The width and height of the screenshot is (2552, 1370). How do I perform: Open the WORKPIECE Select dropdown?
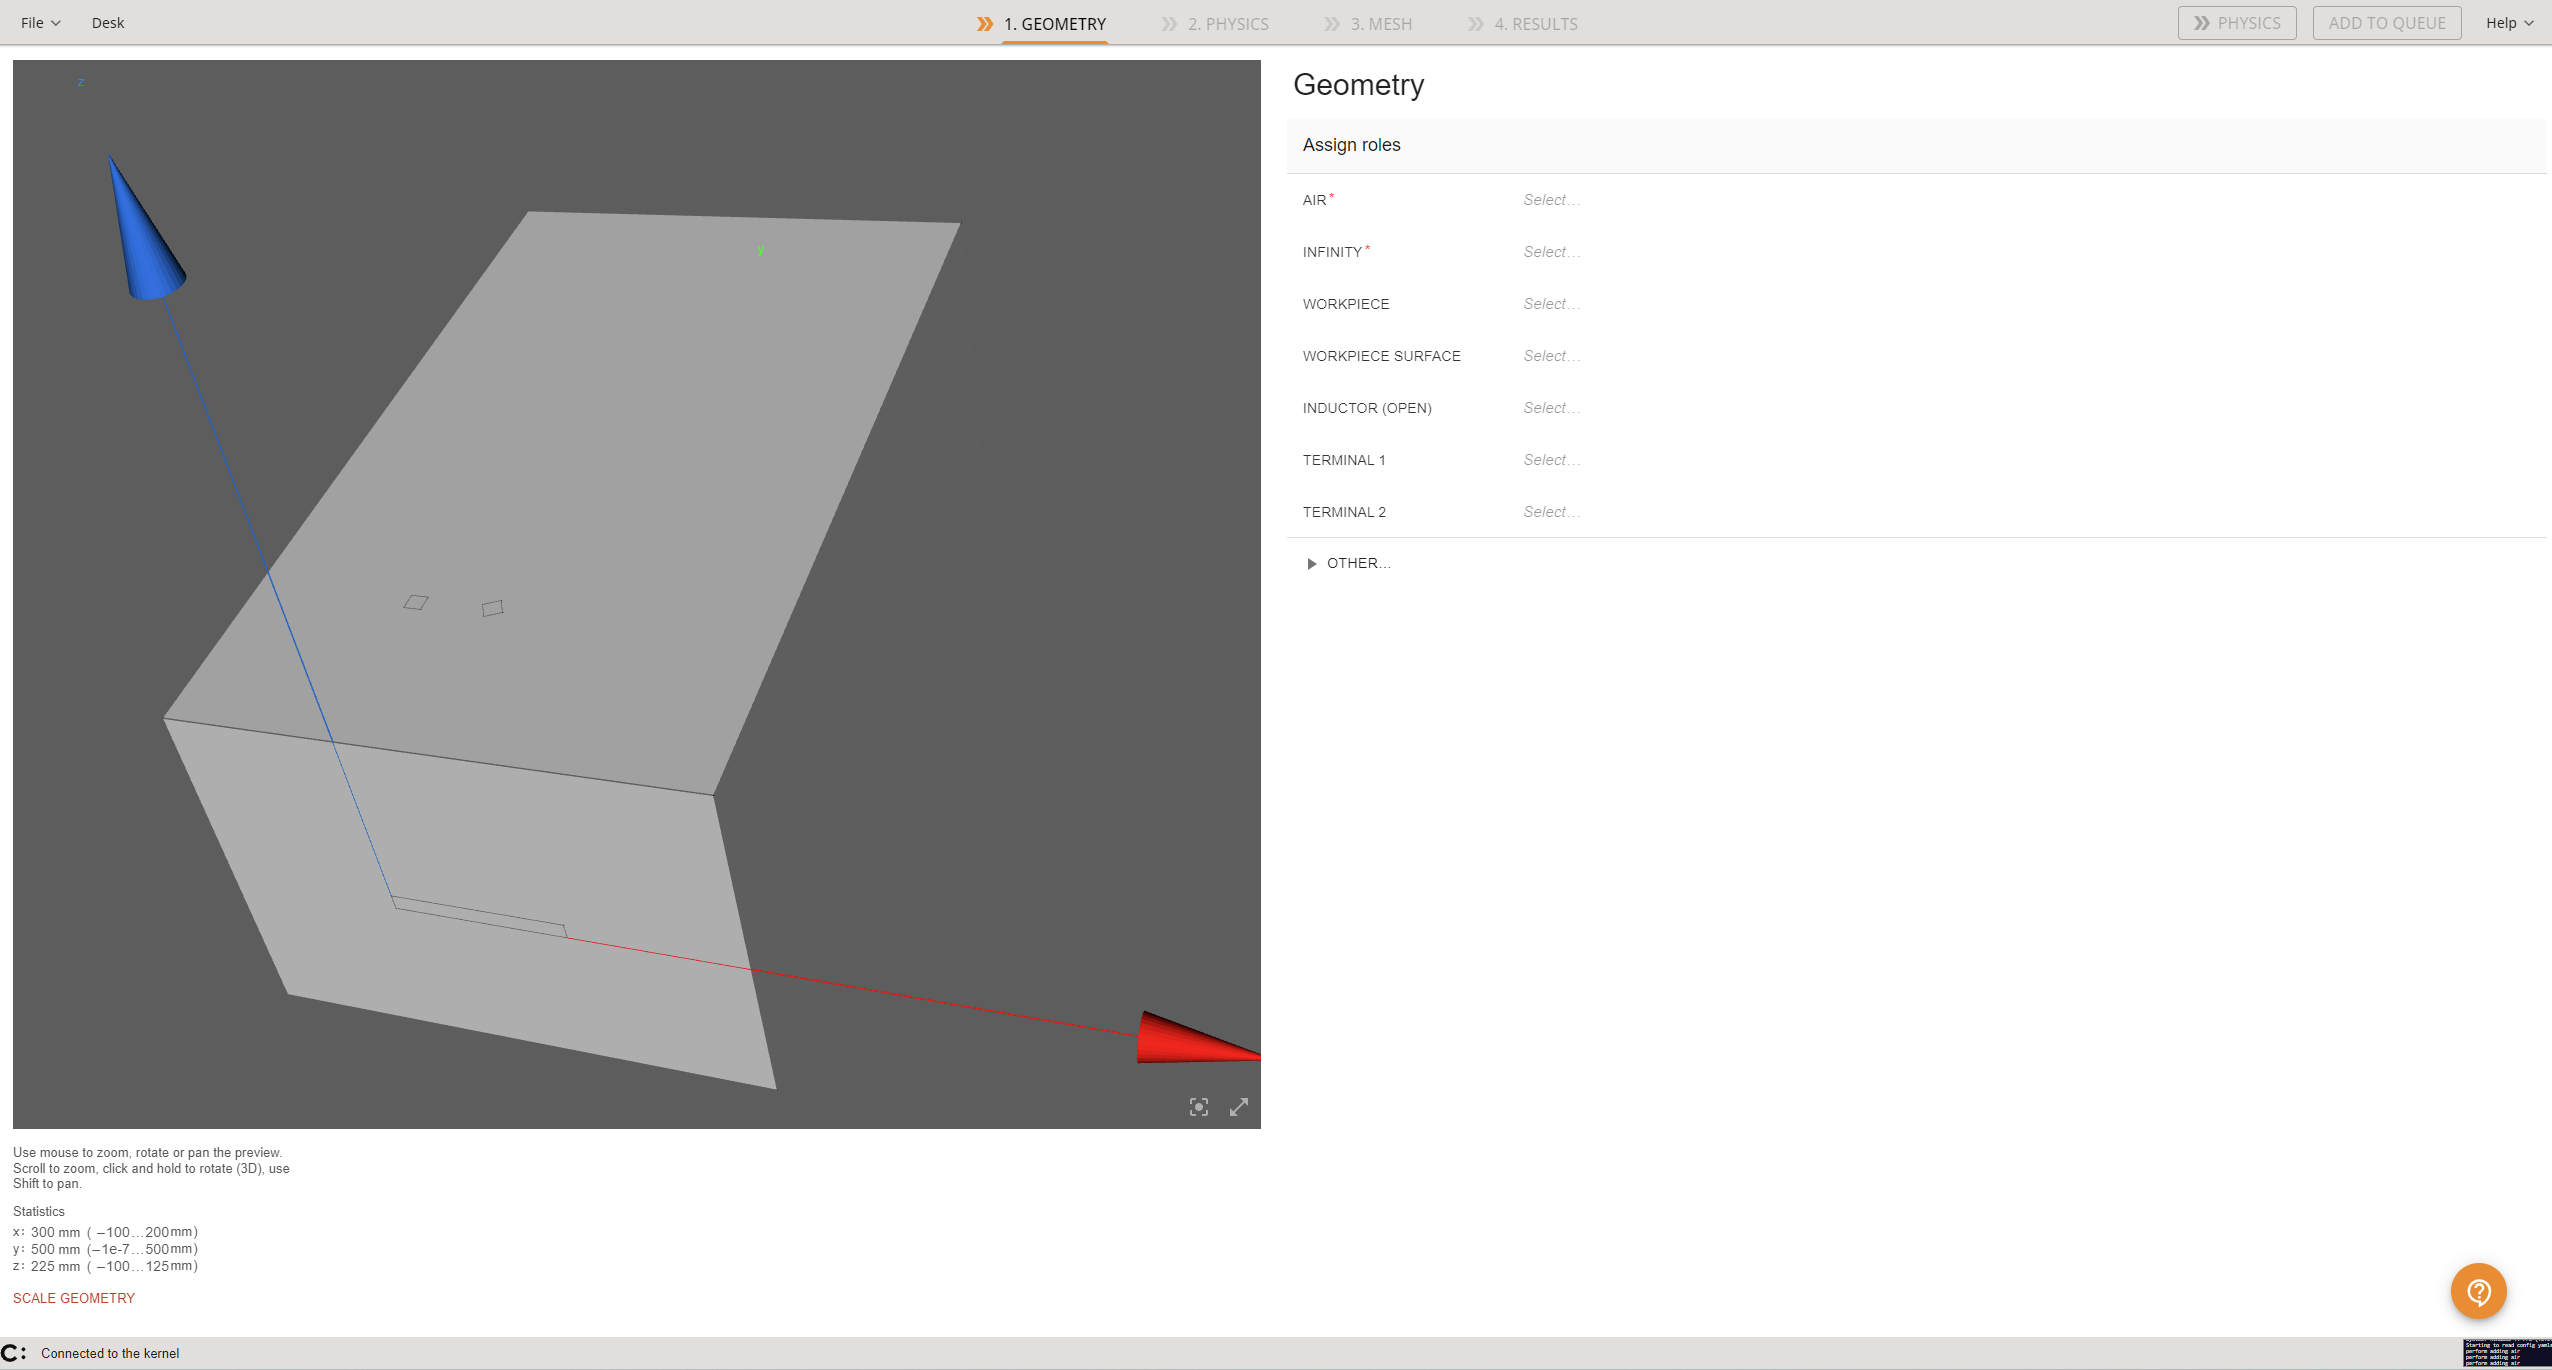pyautogui.click(x=1551, y=304)
